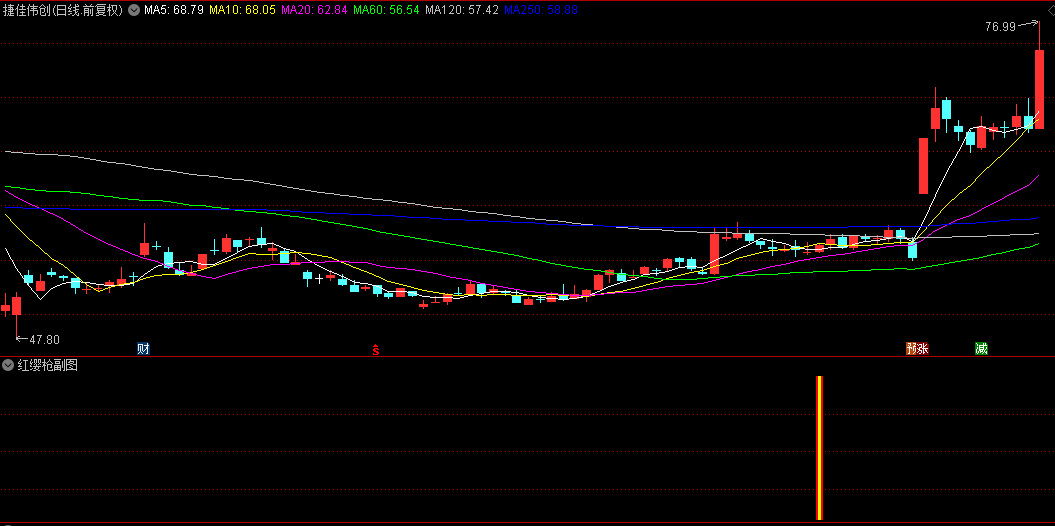Click the magenta MA20: 62.84 label

point(314,10)
